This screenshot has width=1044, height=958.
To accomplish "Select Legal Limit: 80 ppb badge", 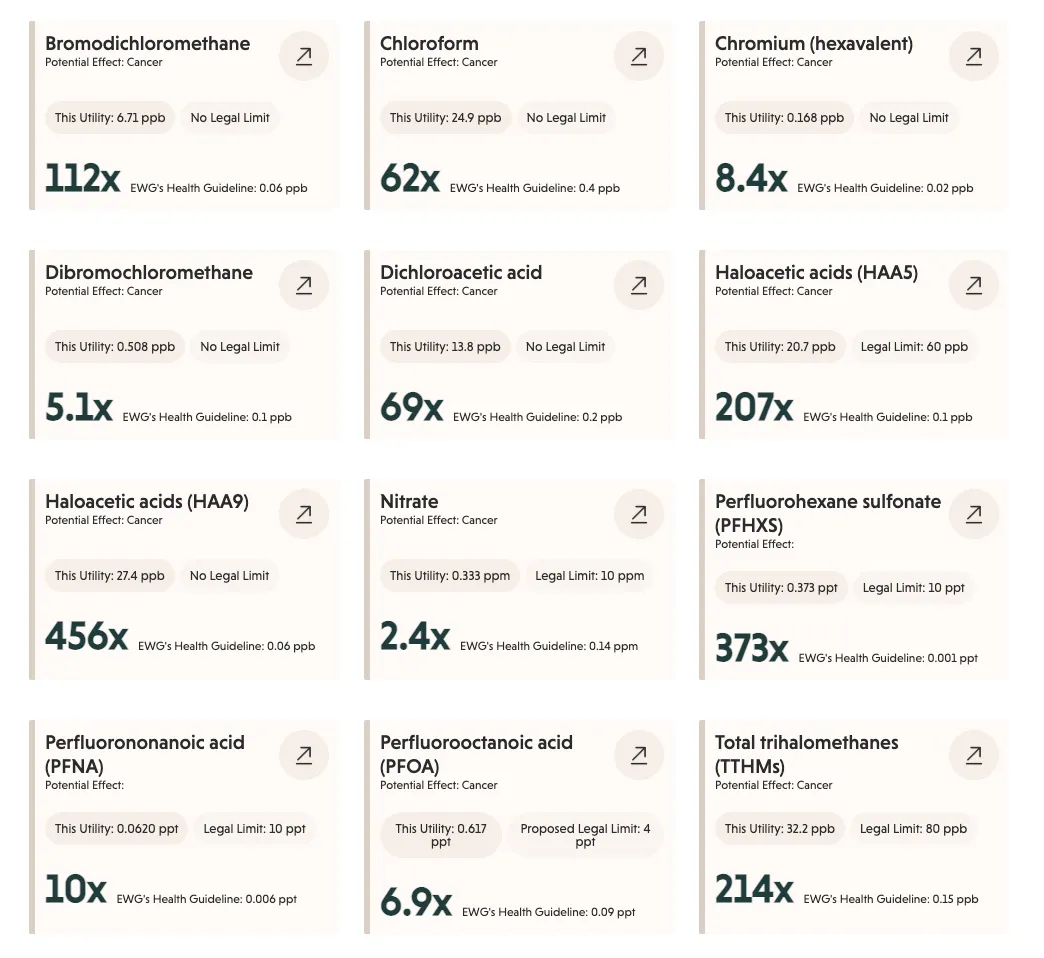I will click(913, 829).
